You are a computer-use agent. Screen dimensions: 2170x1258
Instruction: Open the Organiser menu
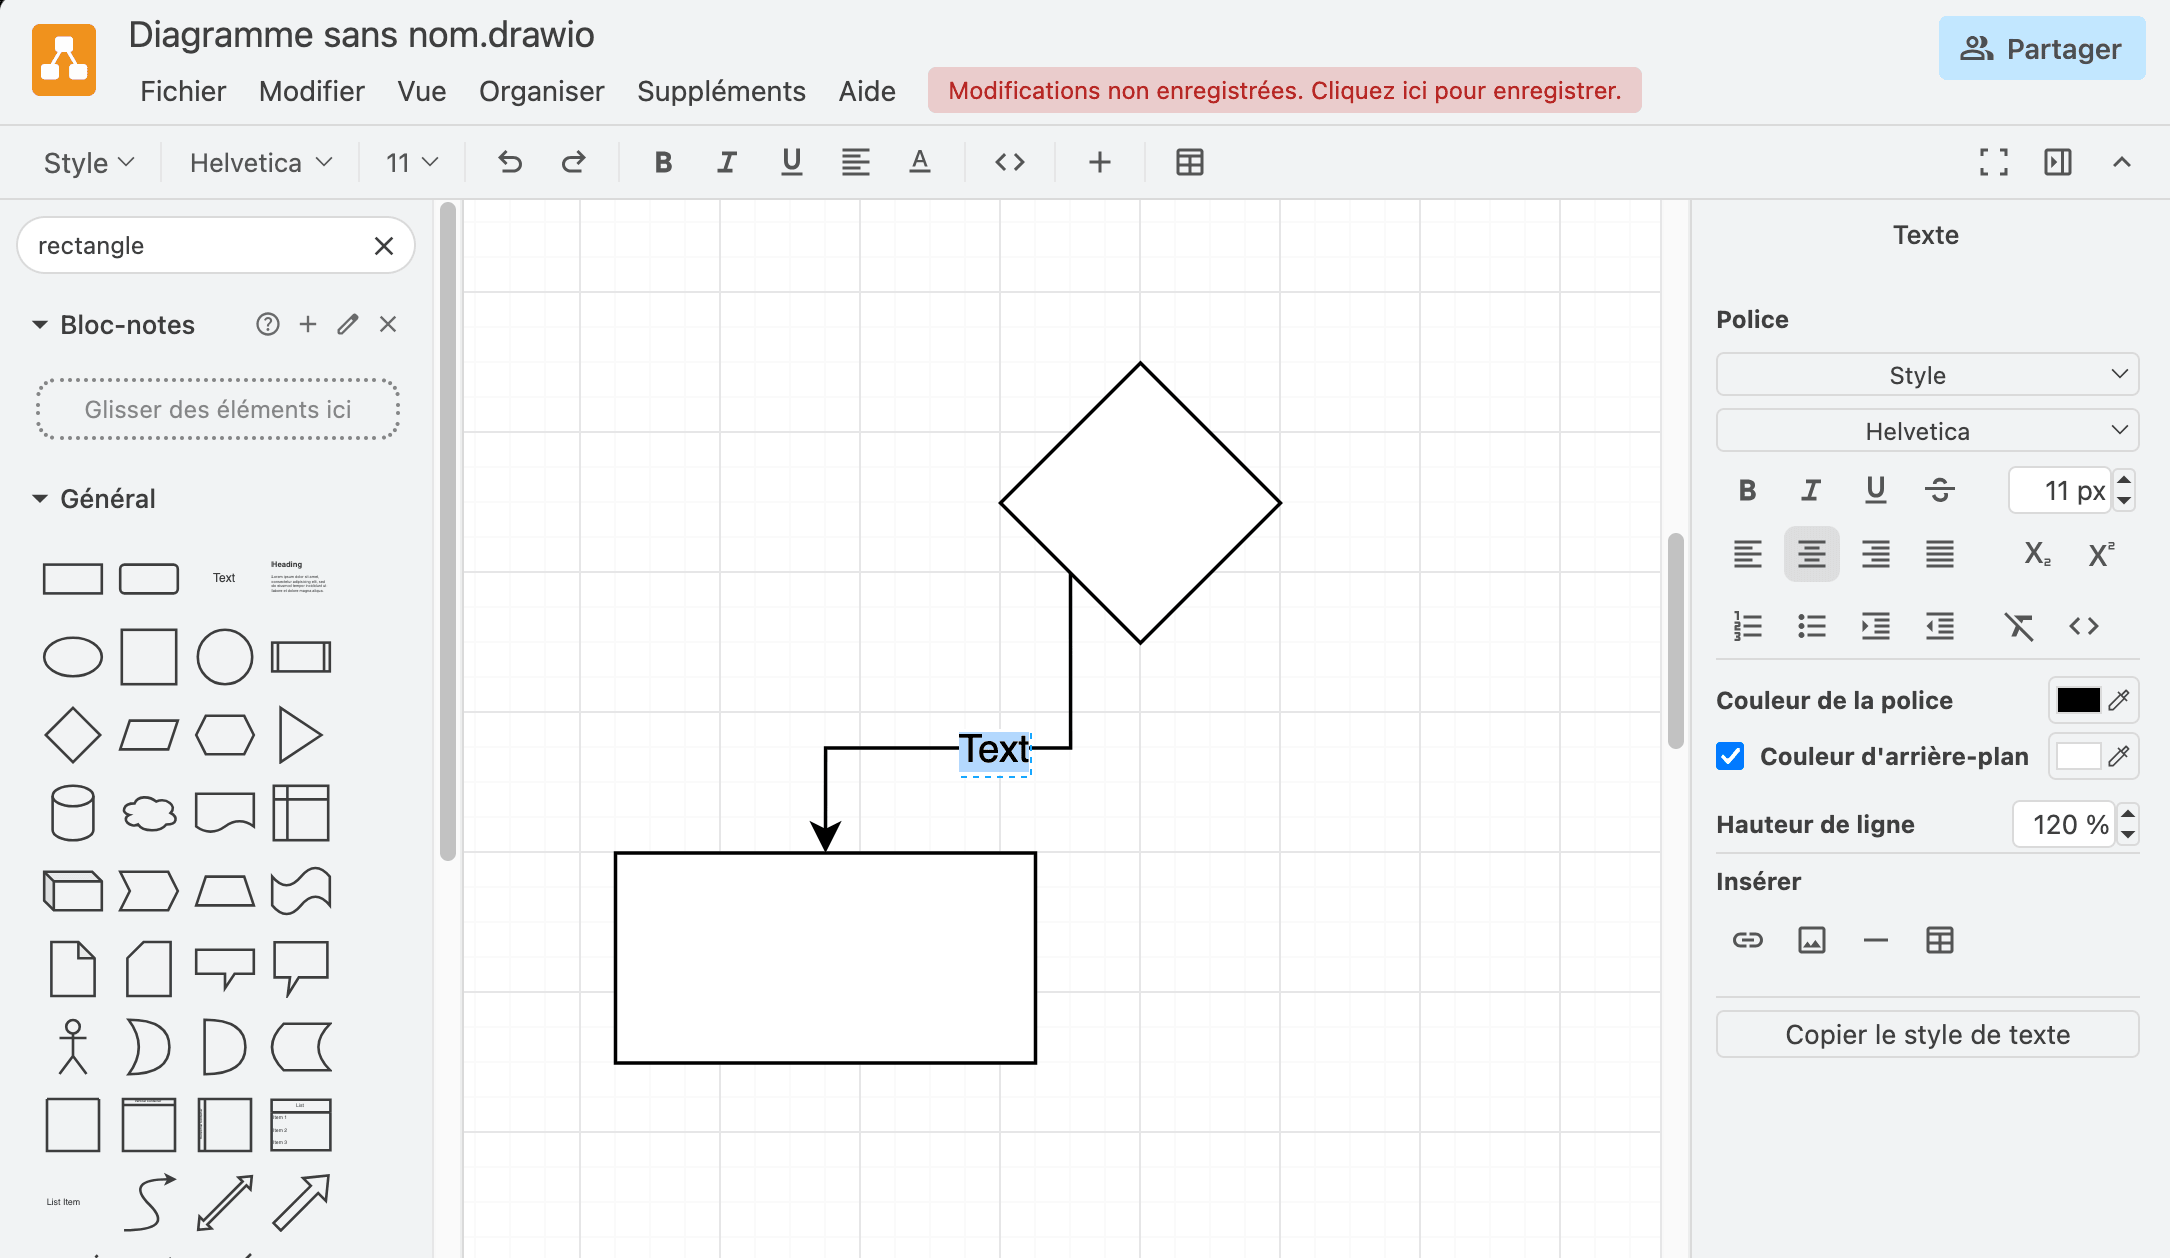point(541,91)
